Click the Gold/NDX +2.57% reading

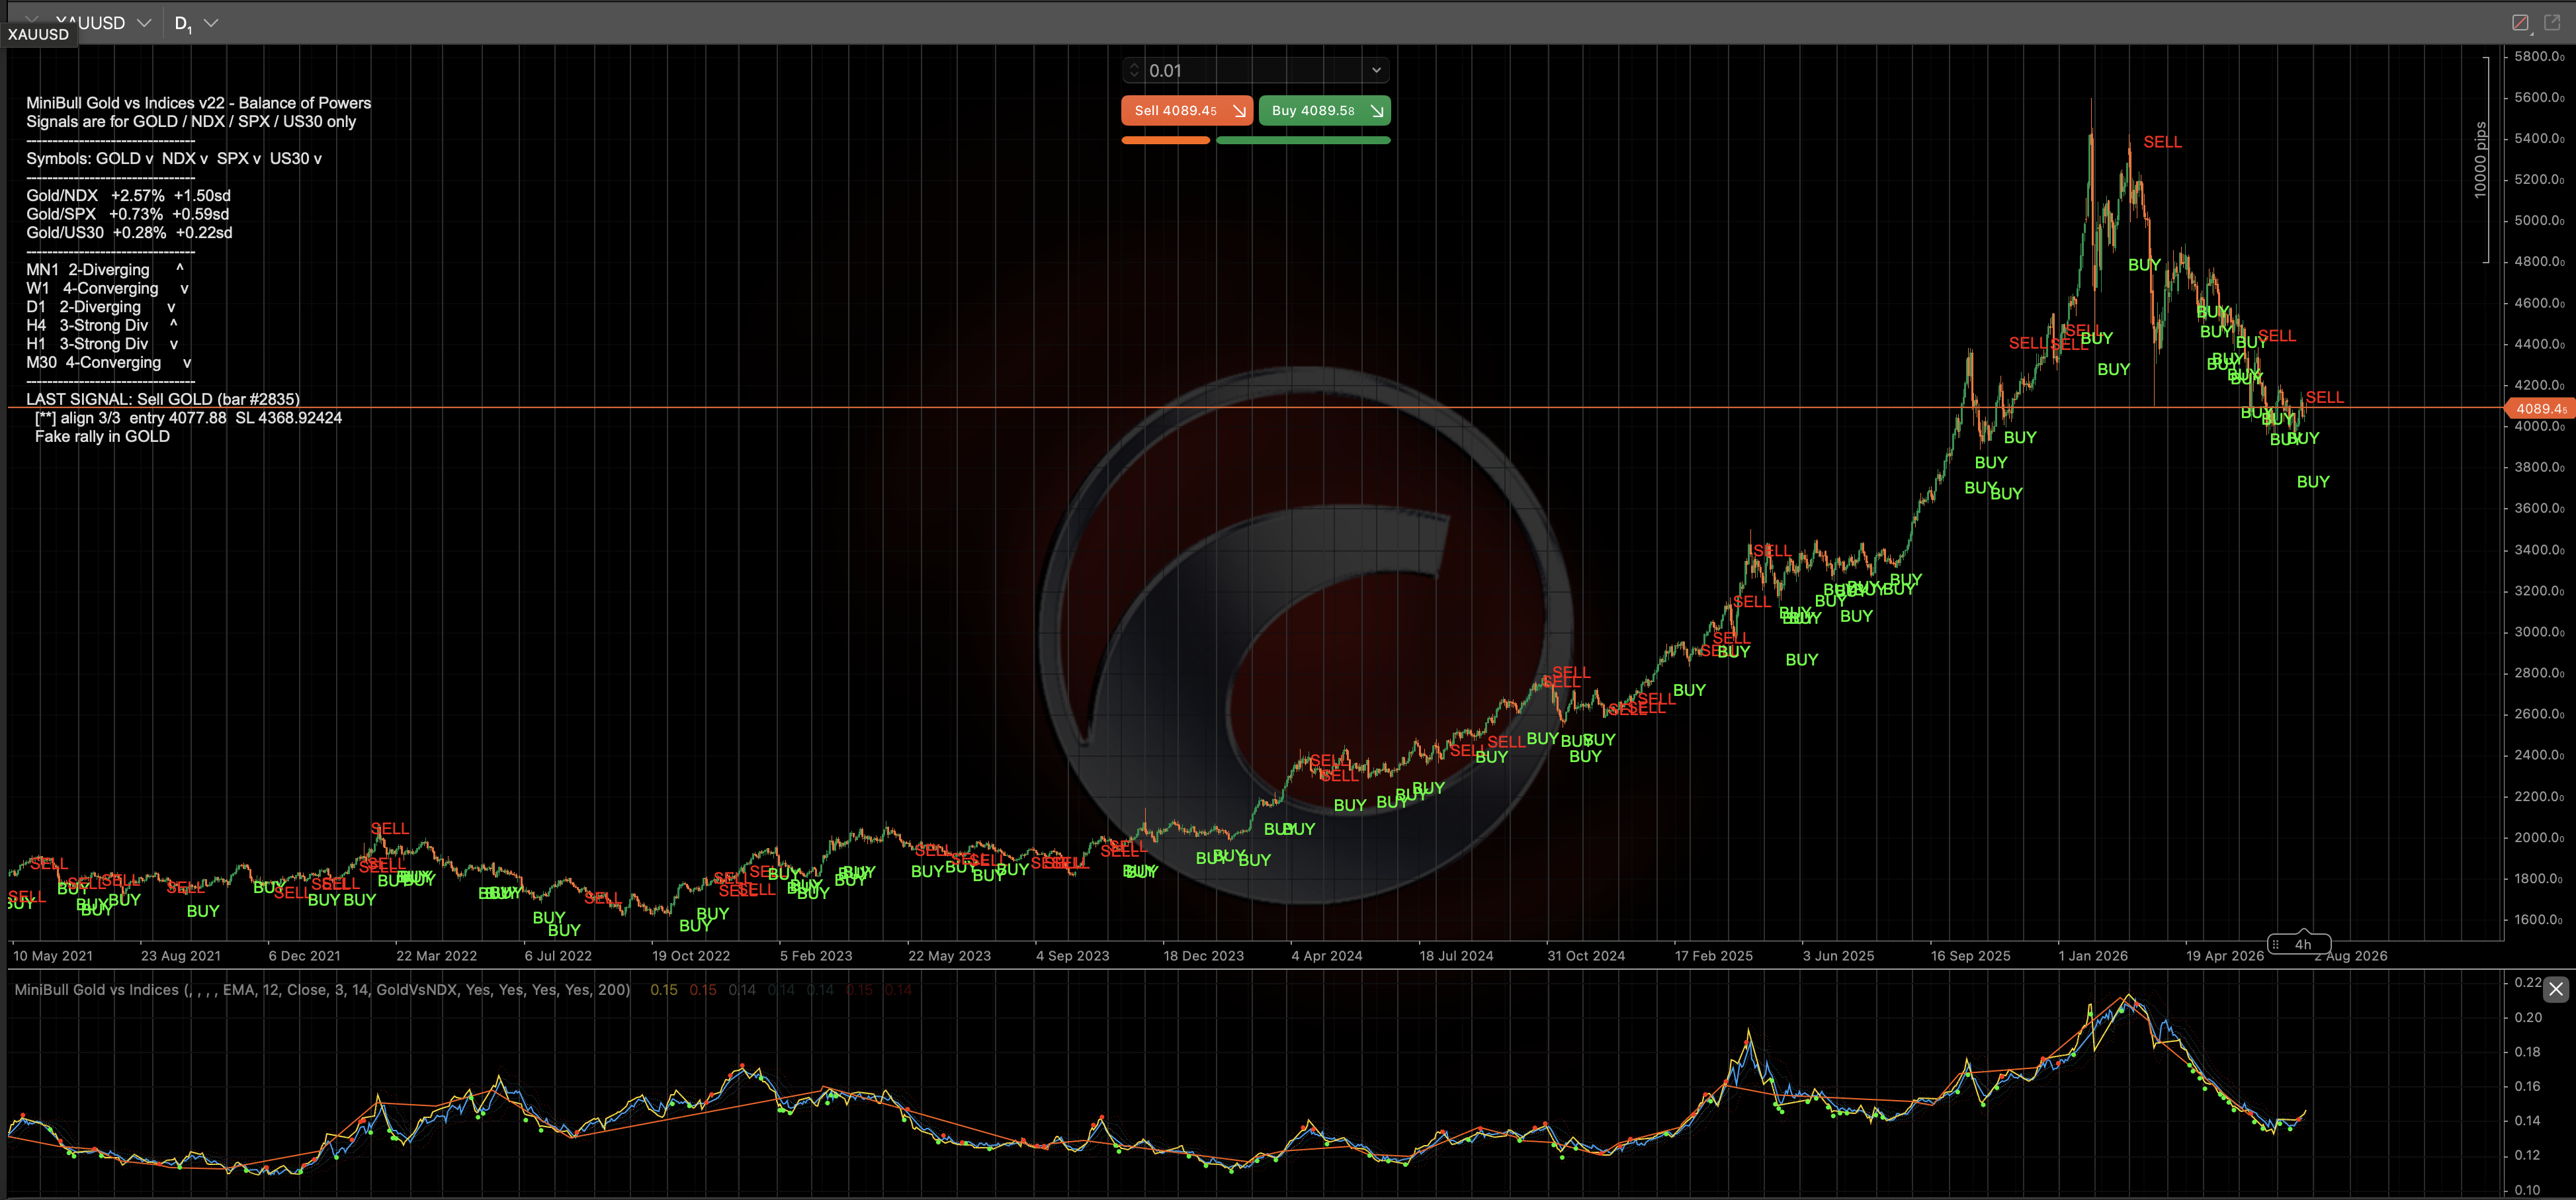[128, 195]
